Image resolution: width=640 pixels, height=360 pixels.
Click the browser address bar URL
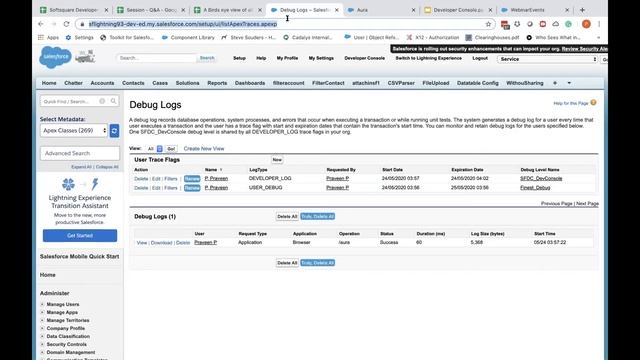pyautogui.click(x=183, y=24)
